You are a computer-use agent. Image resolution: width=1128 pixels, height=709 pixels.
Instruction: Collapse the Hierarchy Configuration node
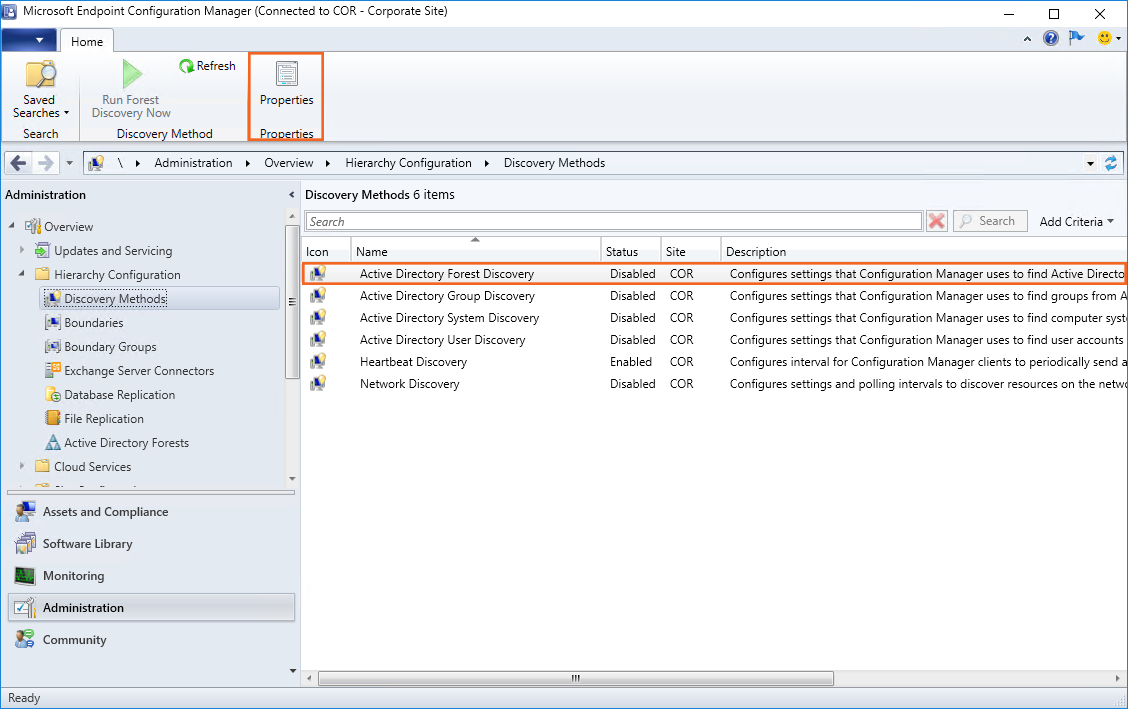[22, 275]
